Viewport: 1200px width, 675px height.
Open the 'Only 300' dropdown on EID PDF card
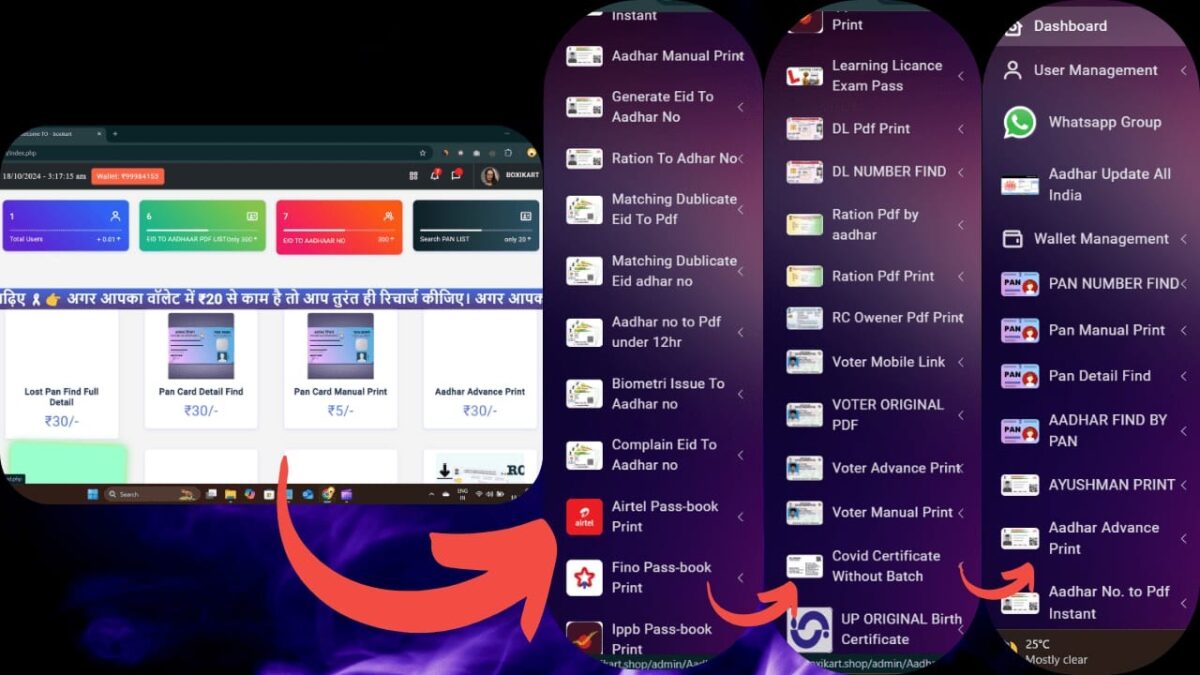(241, 239)
